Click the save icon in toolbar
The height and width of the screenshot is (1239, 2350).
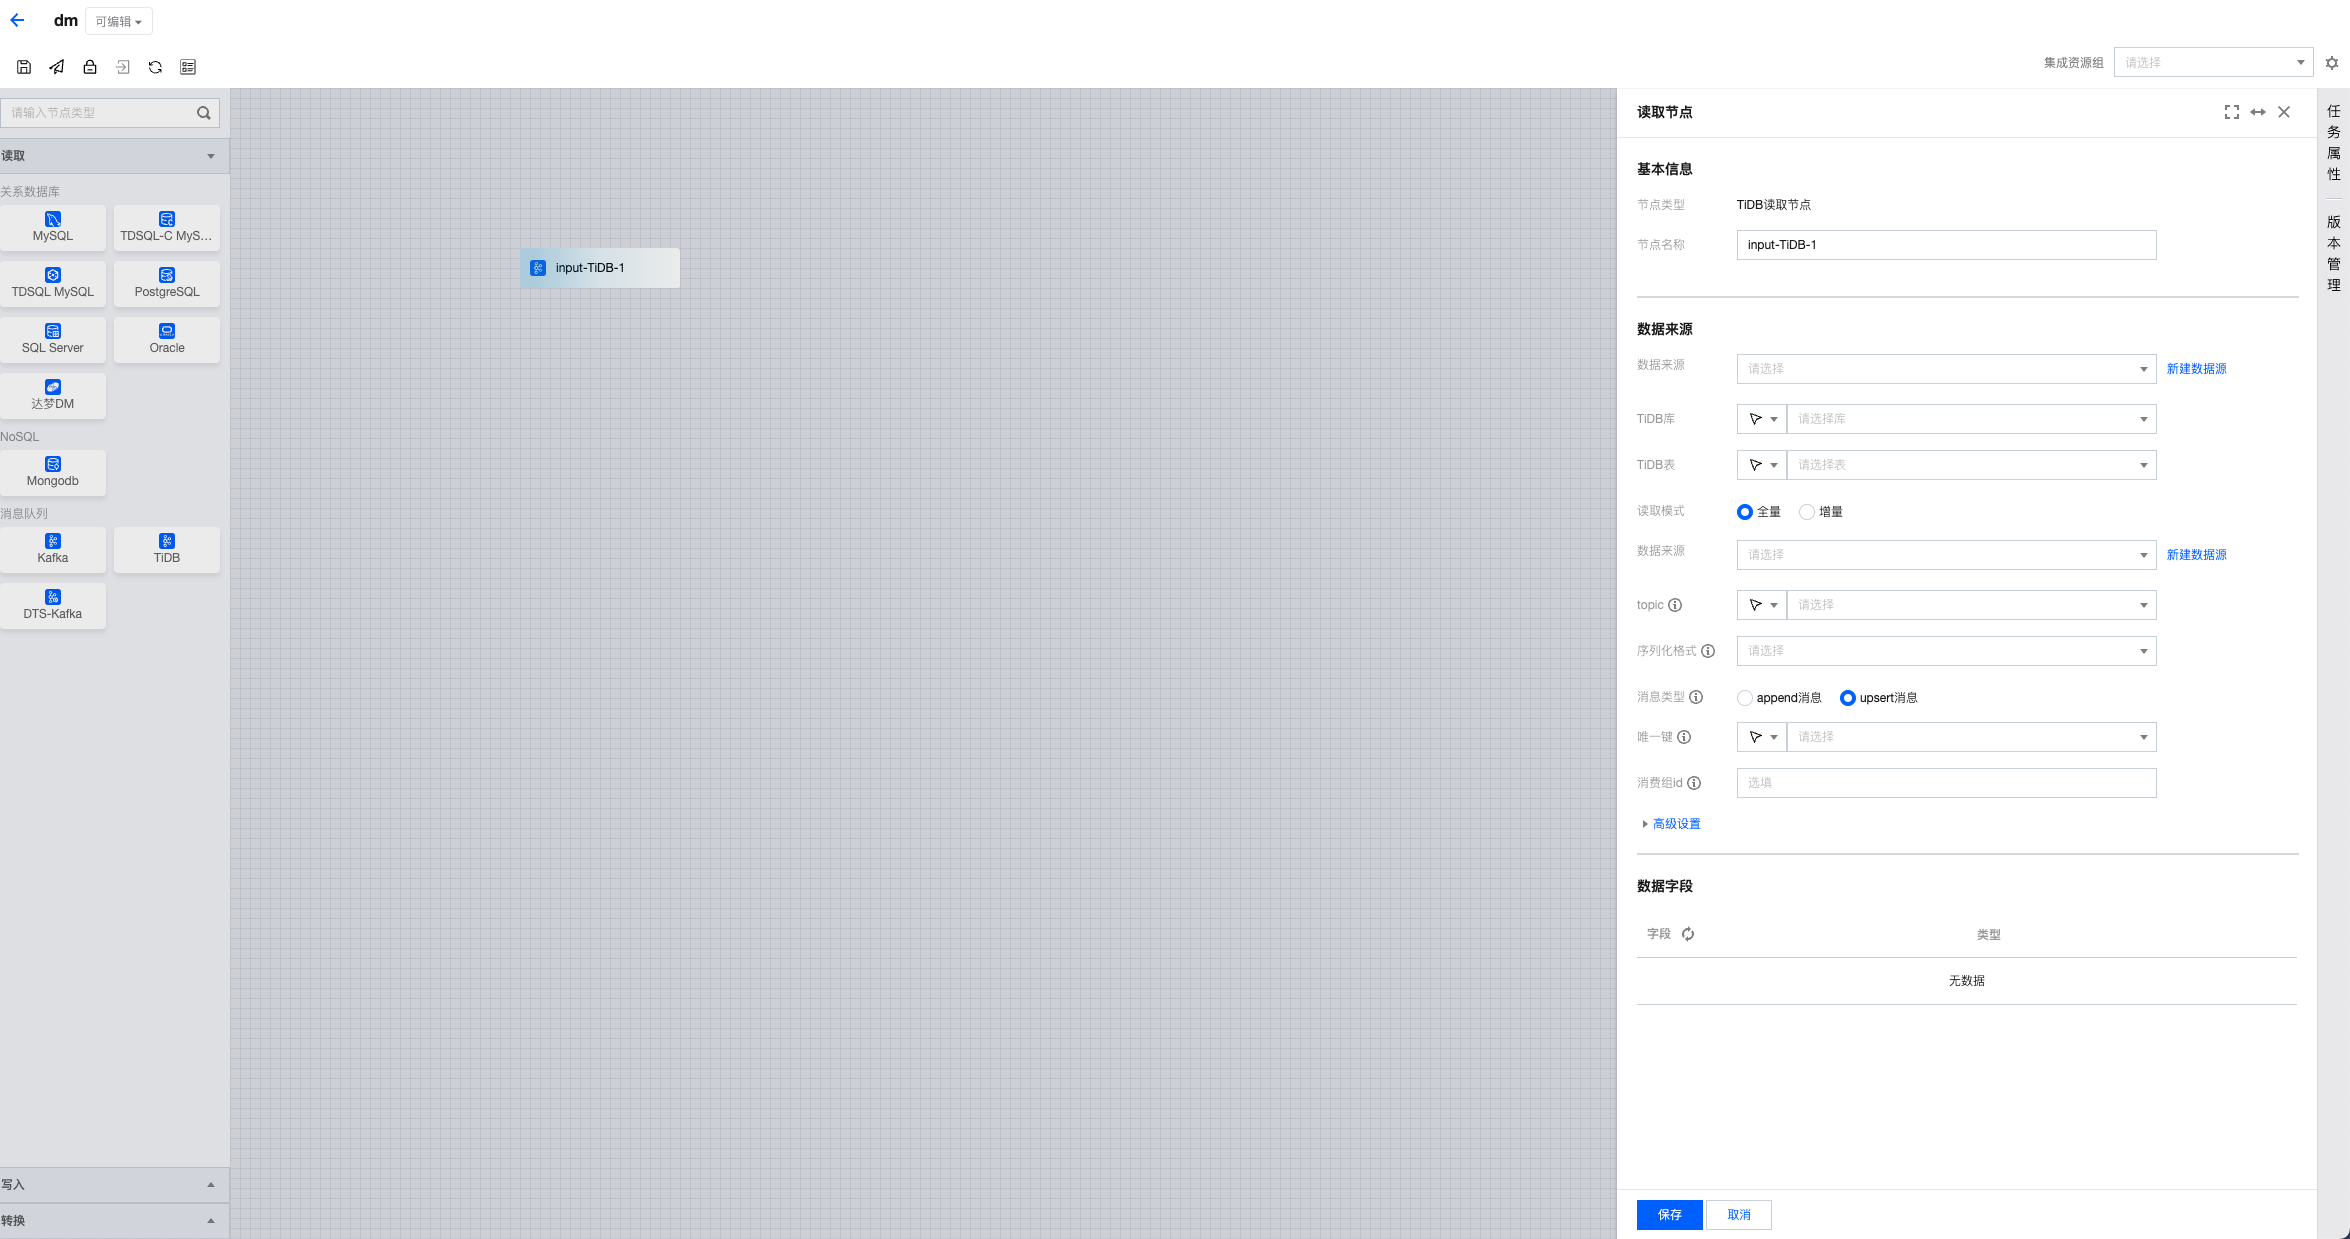point(24,67)
